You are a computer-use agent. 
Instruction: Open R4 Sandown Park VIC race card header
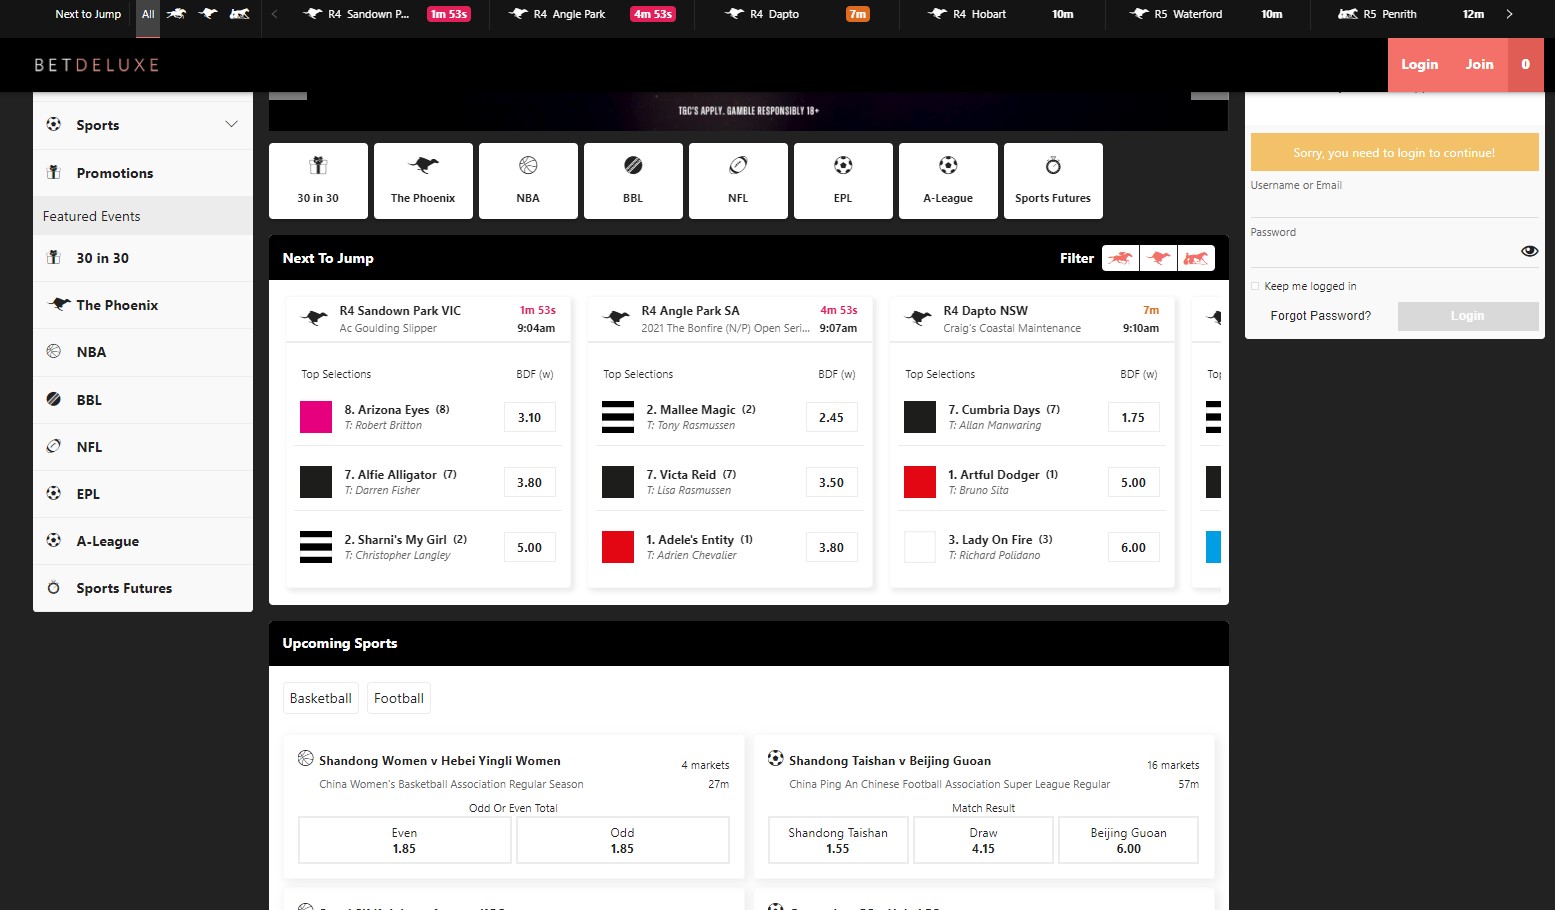click(428, 319)
